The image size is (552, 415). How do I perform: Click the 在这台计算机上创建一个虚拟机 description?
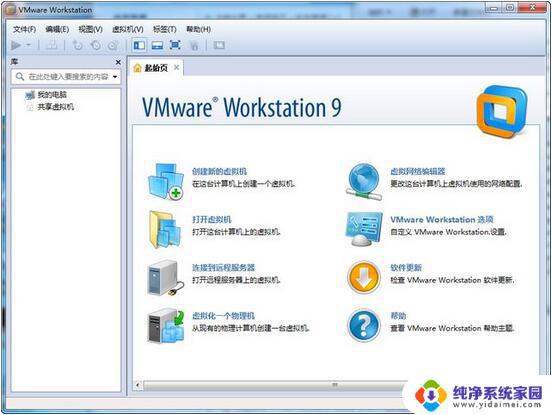244,184
